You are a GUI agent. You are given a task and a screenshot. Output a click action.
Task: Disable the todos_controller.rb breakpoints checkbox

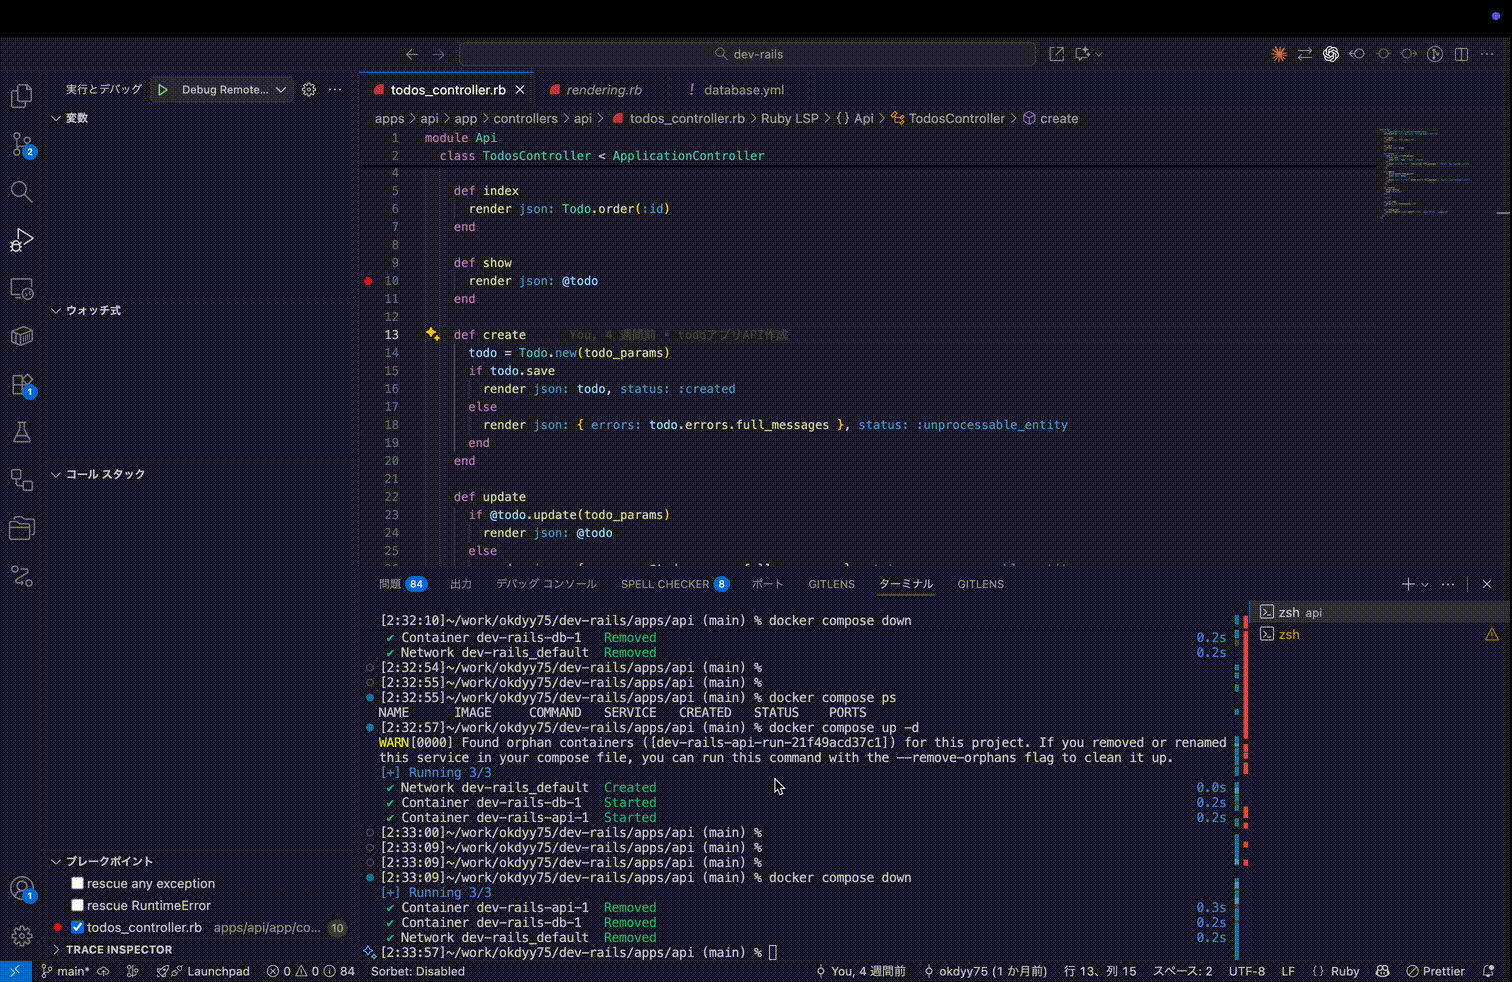(x=77, y=927)
